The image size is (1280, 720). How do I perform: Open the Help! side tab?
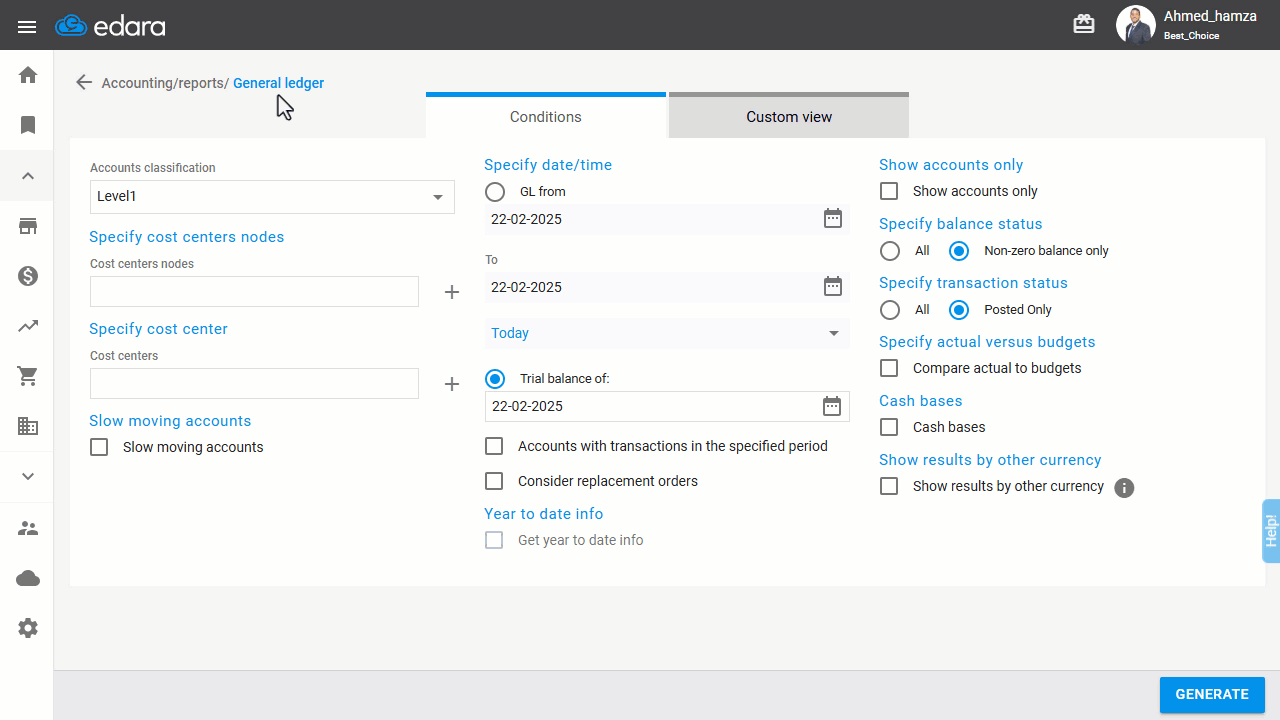(x=1271, y=530)
